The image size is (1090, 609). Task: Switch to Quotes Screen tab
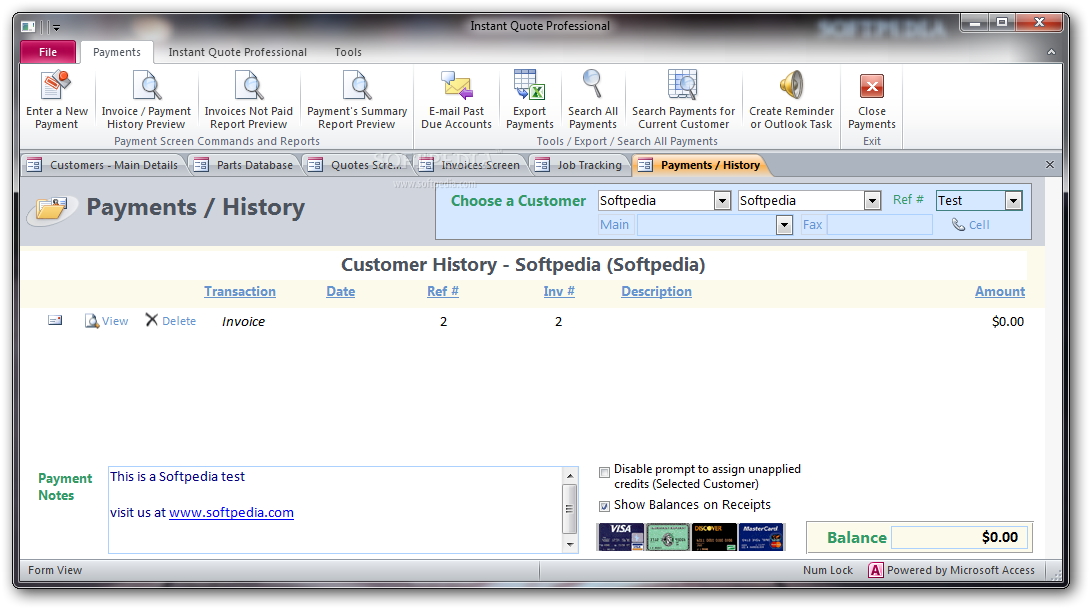point(356,165)
